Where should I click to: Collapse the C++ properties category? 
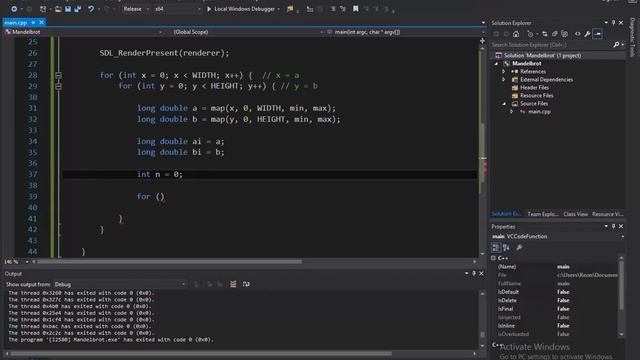coord(493,258)
